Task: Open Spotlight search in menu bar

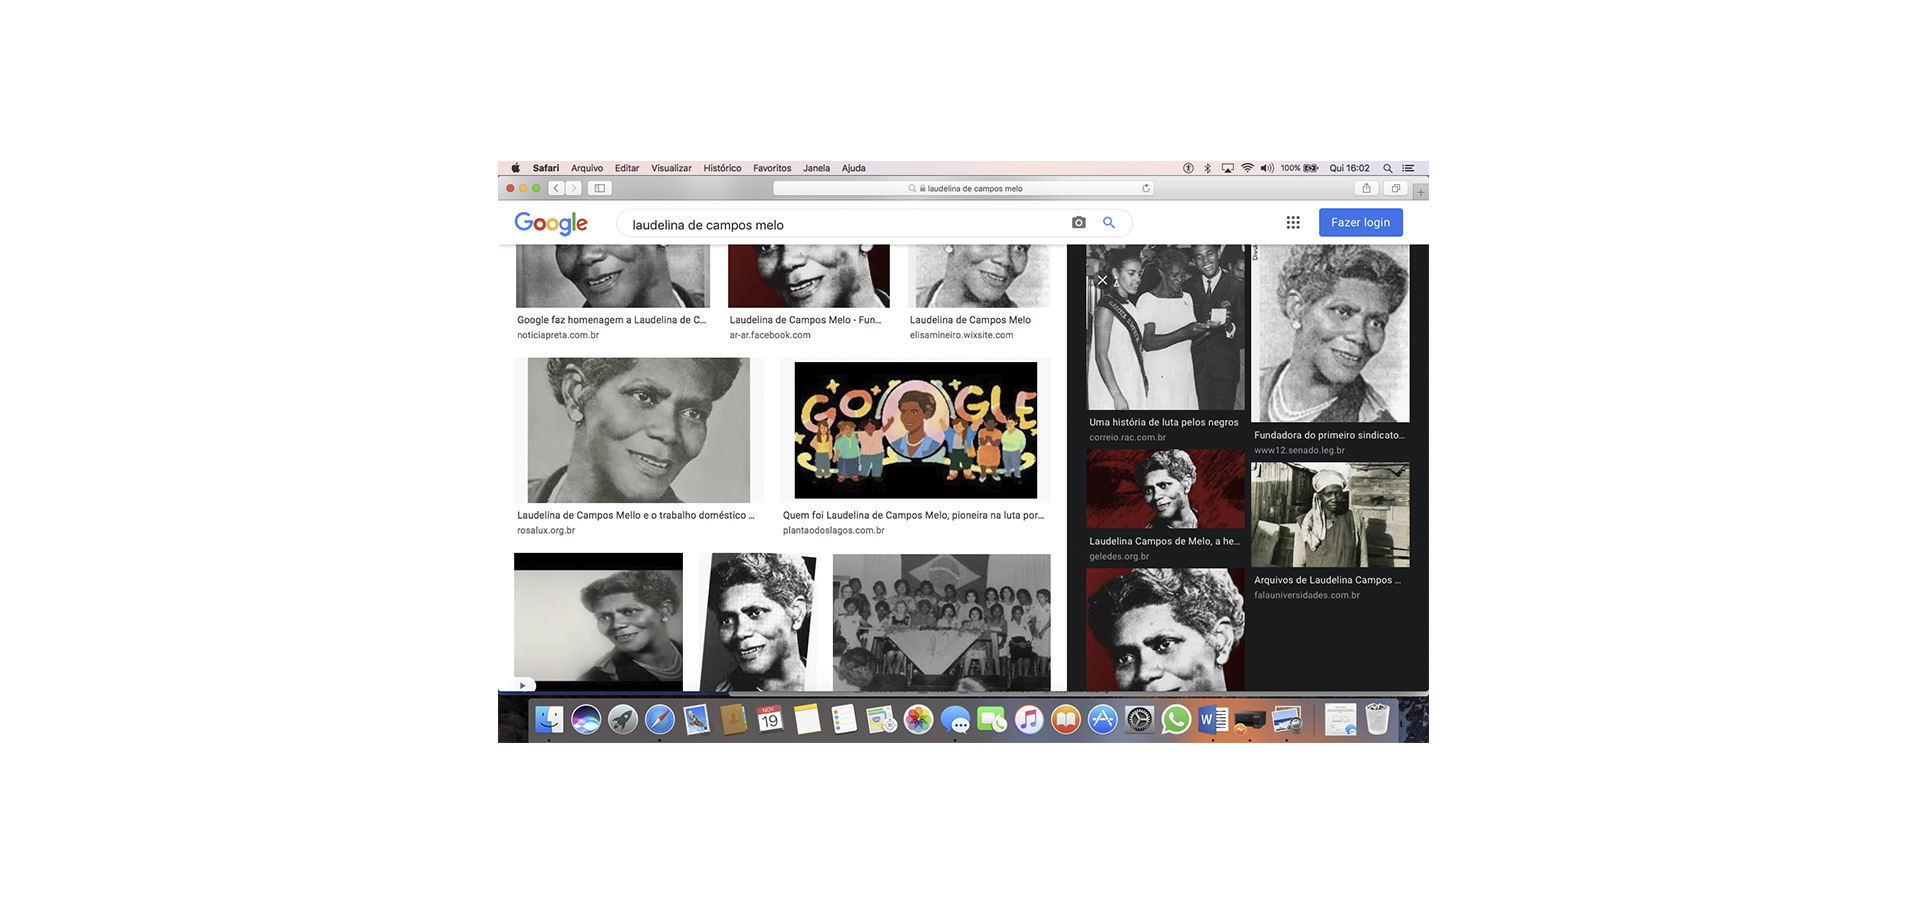Action: (x=1387, y=168)
